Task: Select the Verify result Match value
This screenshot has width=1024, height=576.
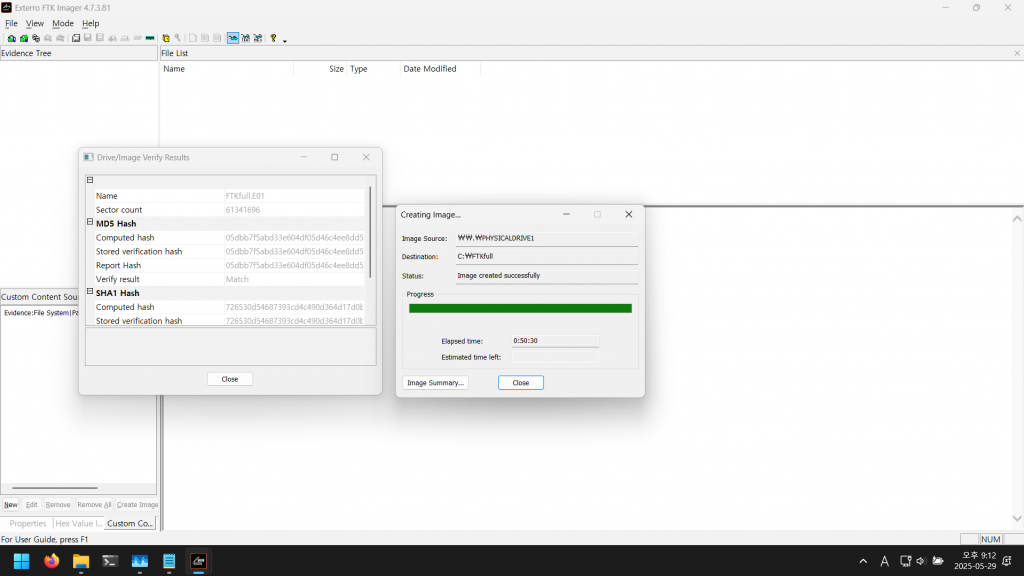Action: point(237,279)
